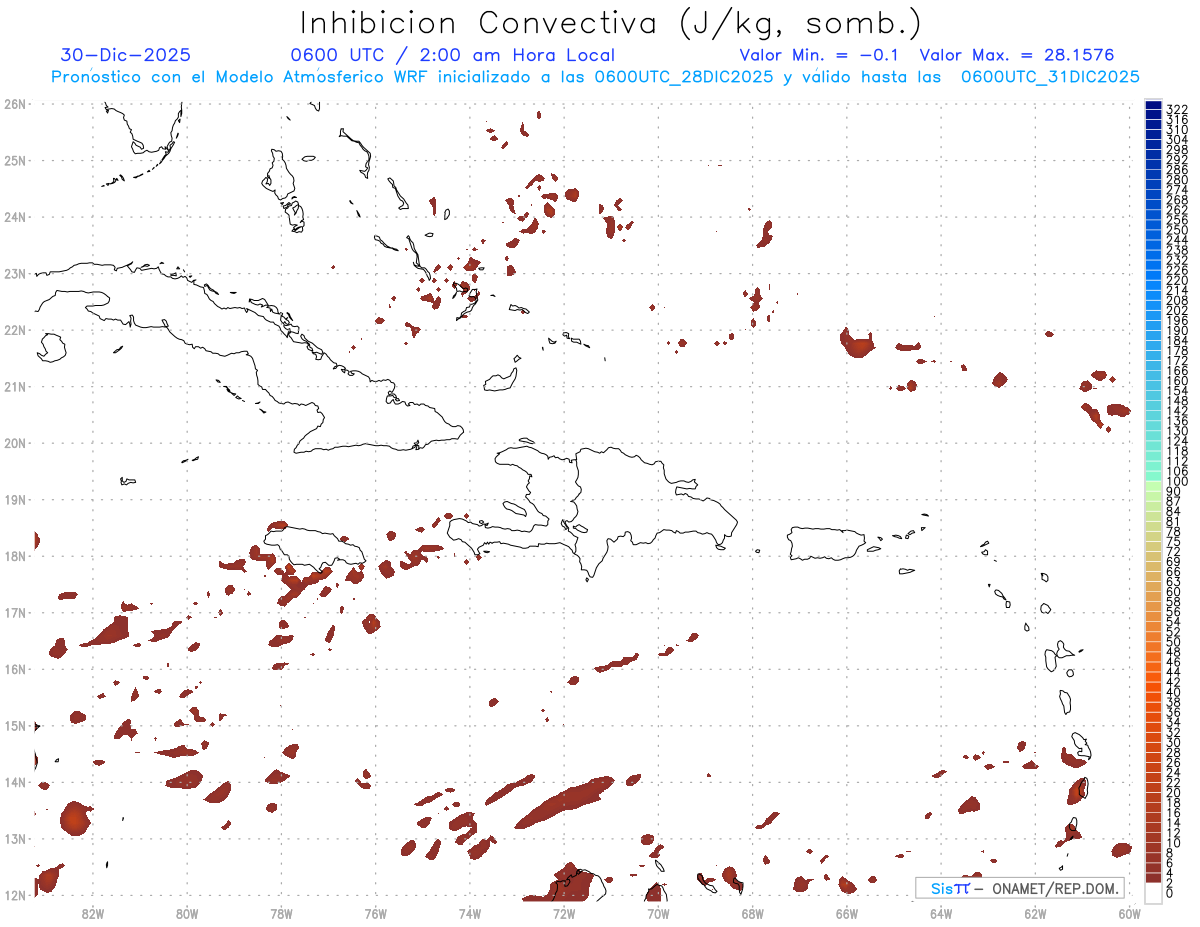Click the "Pronostico con el Modelo Atmosferico WRF" subtitle line

point(595,77)
